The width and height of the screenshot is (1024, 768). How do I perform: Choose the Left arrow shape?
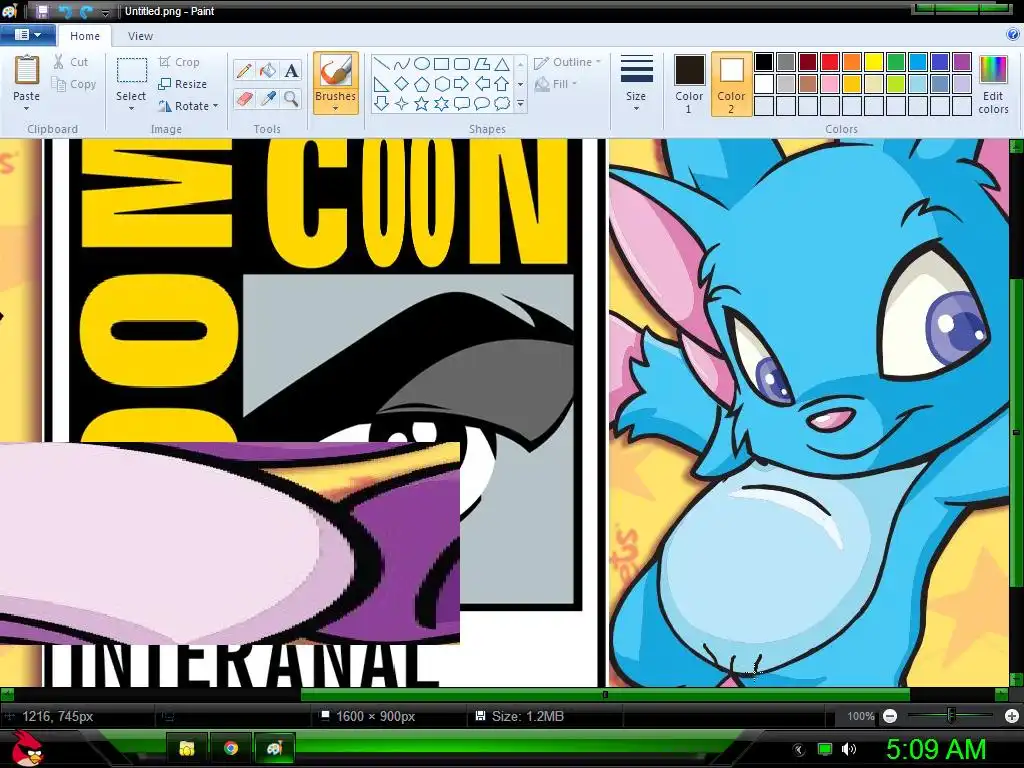tap(482, 84)
